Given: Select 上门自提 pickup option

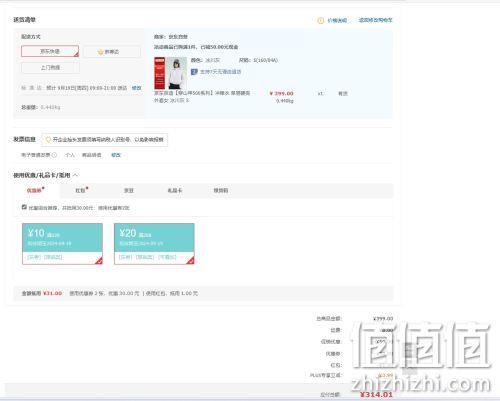Looking at the screenshot, I should [x=50, y=67].
